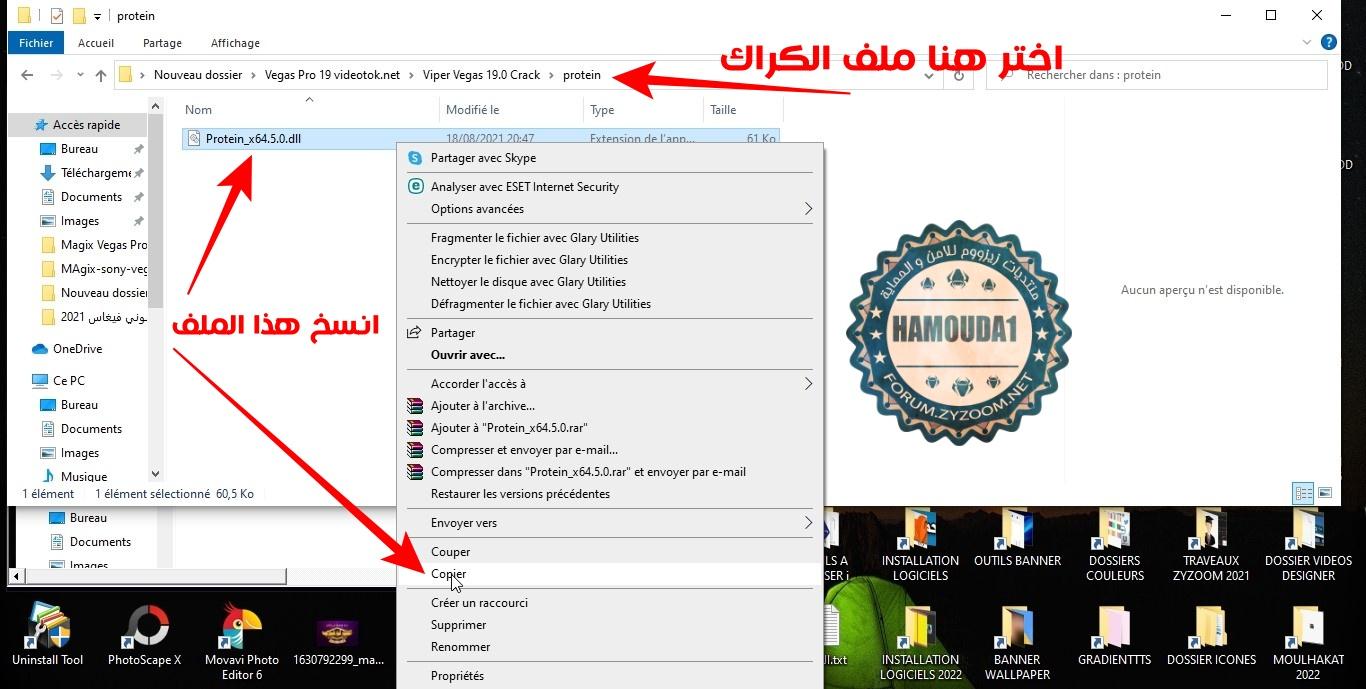Image resolution: width=1366 pixels, height=689 pixels.
Task: Go up one folder level arrow
Action: coord(101,75)
